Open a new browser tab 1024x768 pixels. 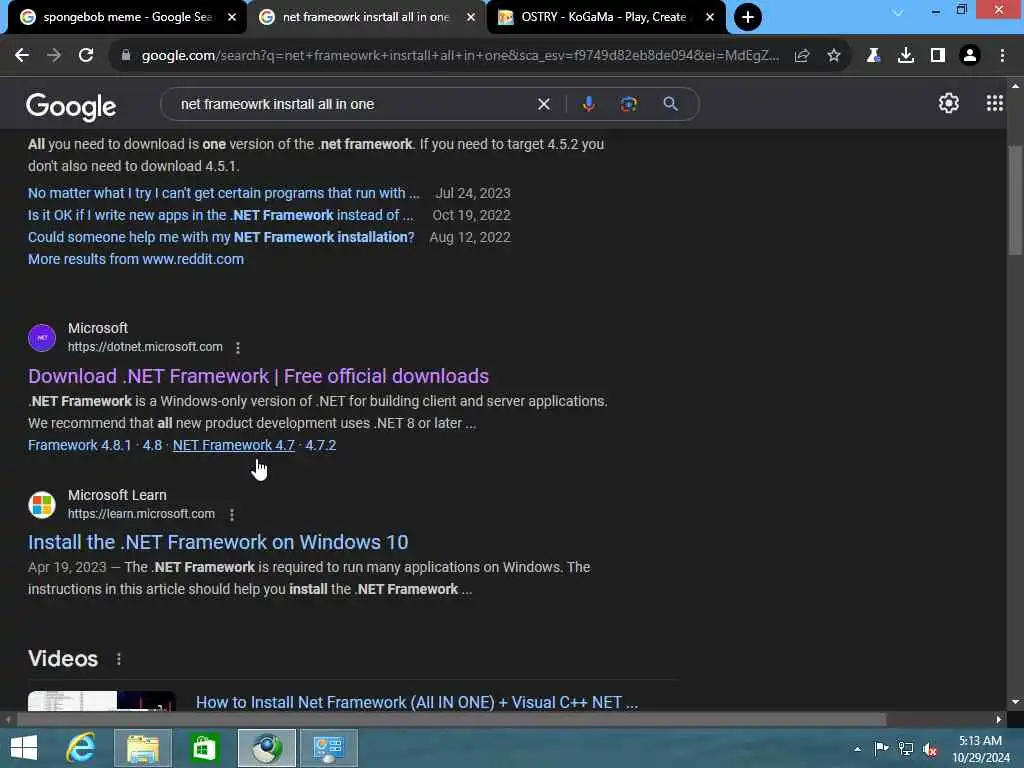[x=748, y=17]
